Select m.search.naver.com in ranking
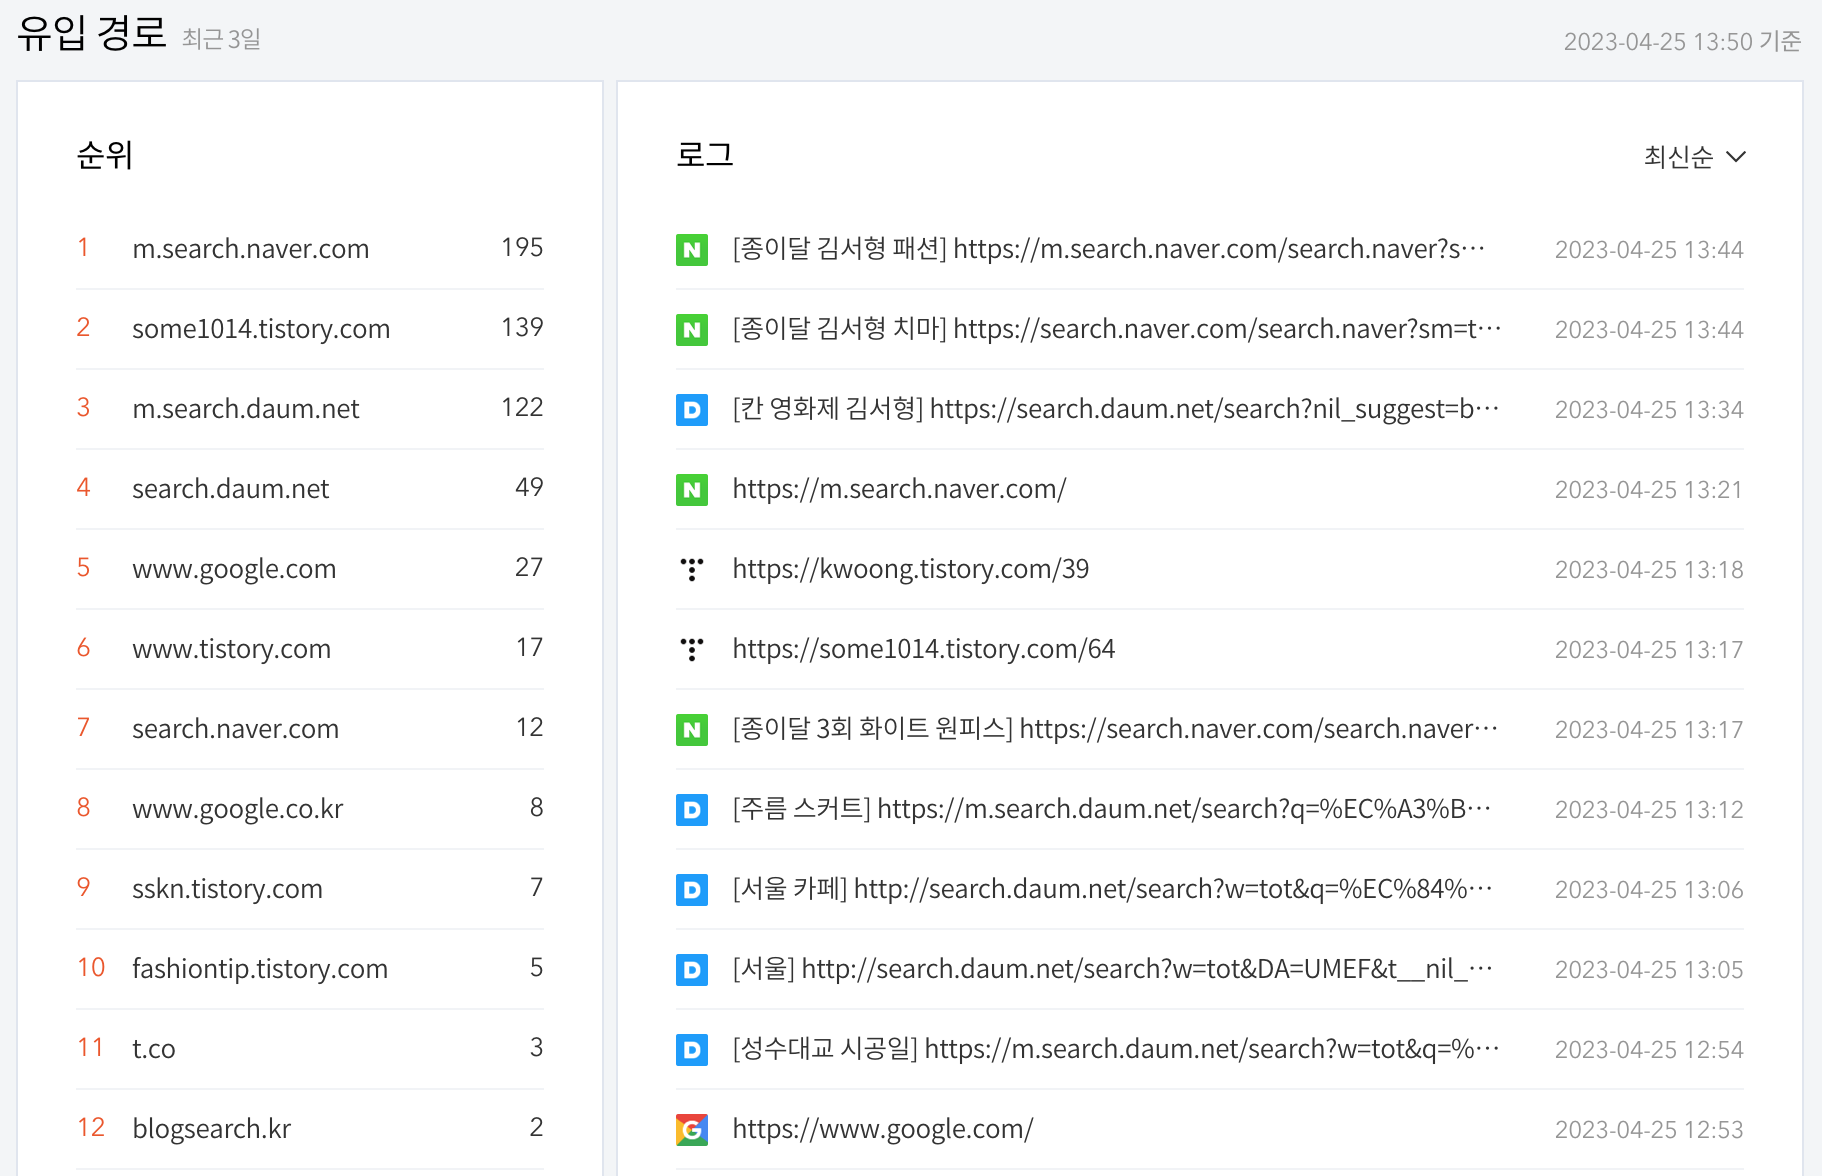The width and height of the screenshot is (1822, 1176). click(x=251, y=249)
